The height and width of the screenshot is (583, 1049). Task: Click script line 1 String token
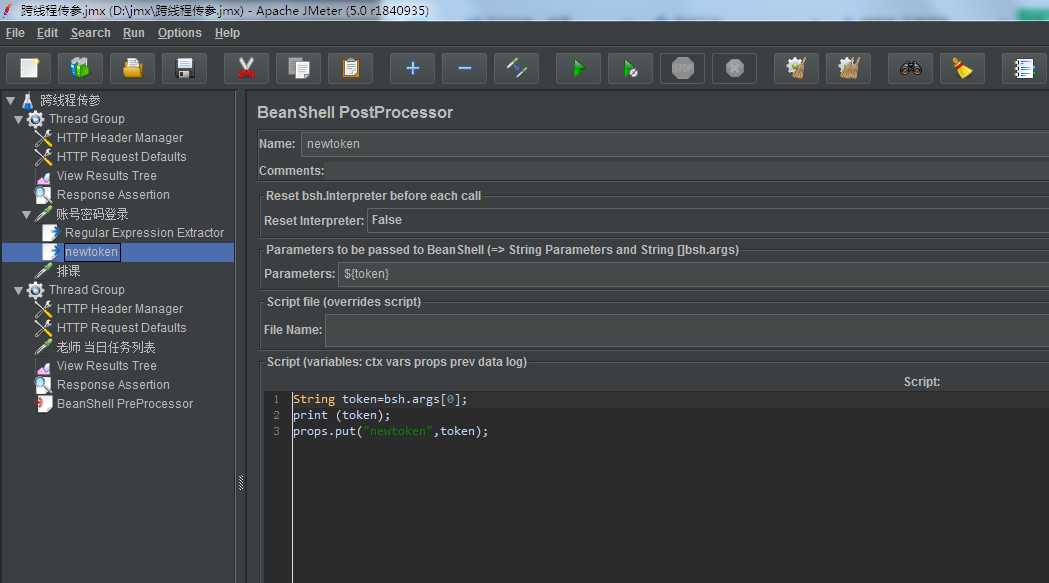(380, 399)
